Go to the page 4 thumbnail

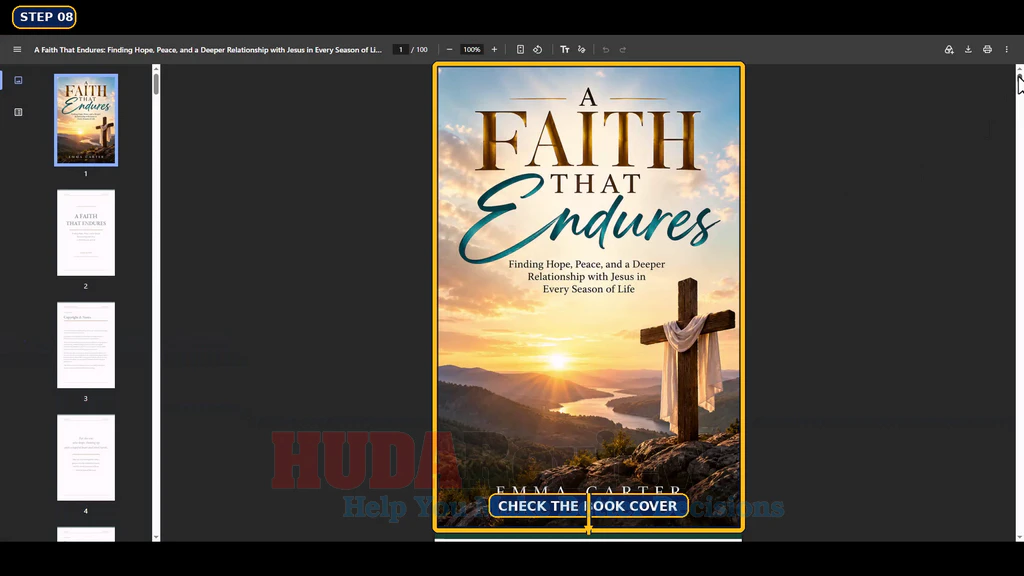[86, 457]
